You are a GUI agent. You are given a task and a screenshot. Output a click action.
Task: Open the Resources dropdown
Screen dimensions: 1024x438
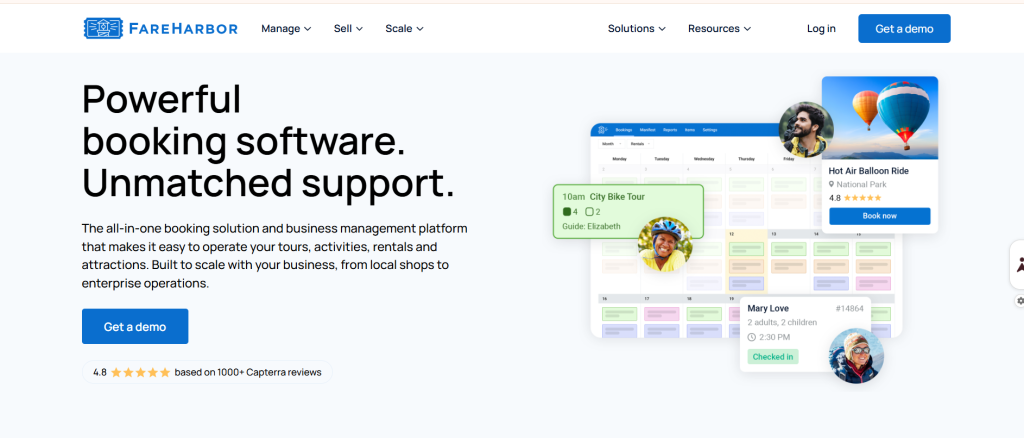(720, 29)
